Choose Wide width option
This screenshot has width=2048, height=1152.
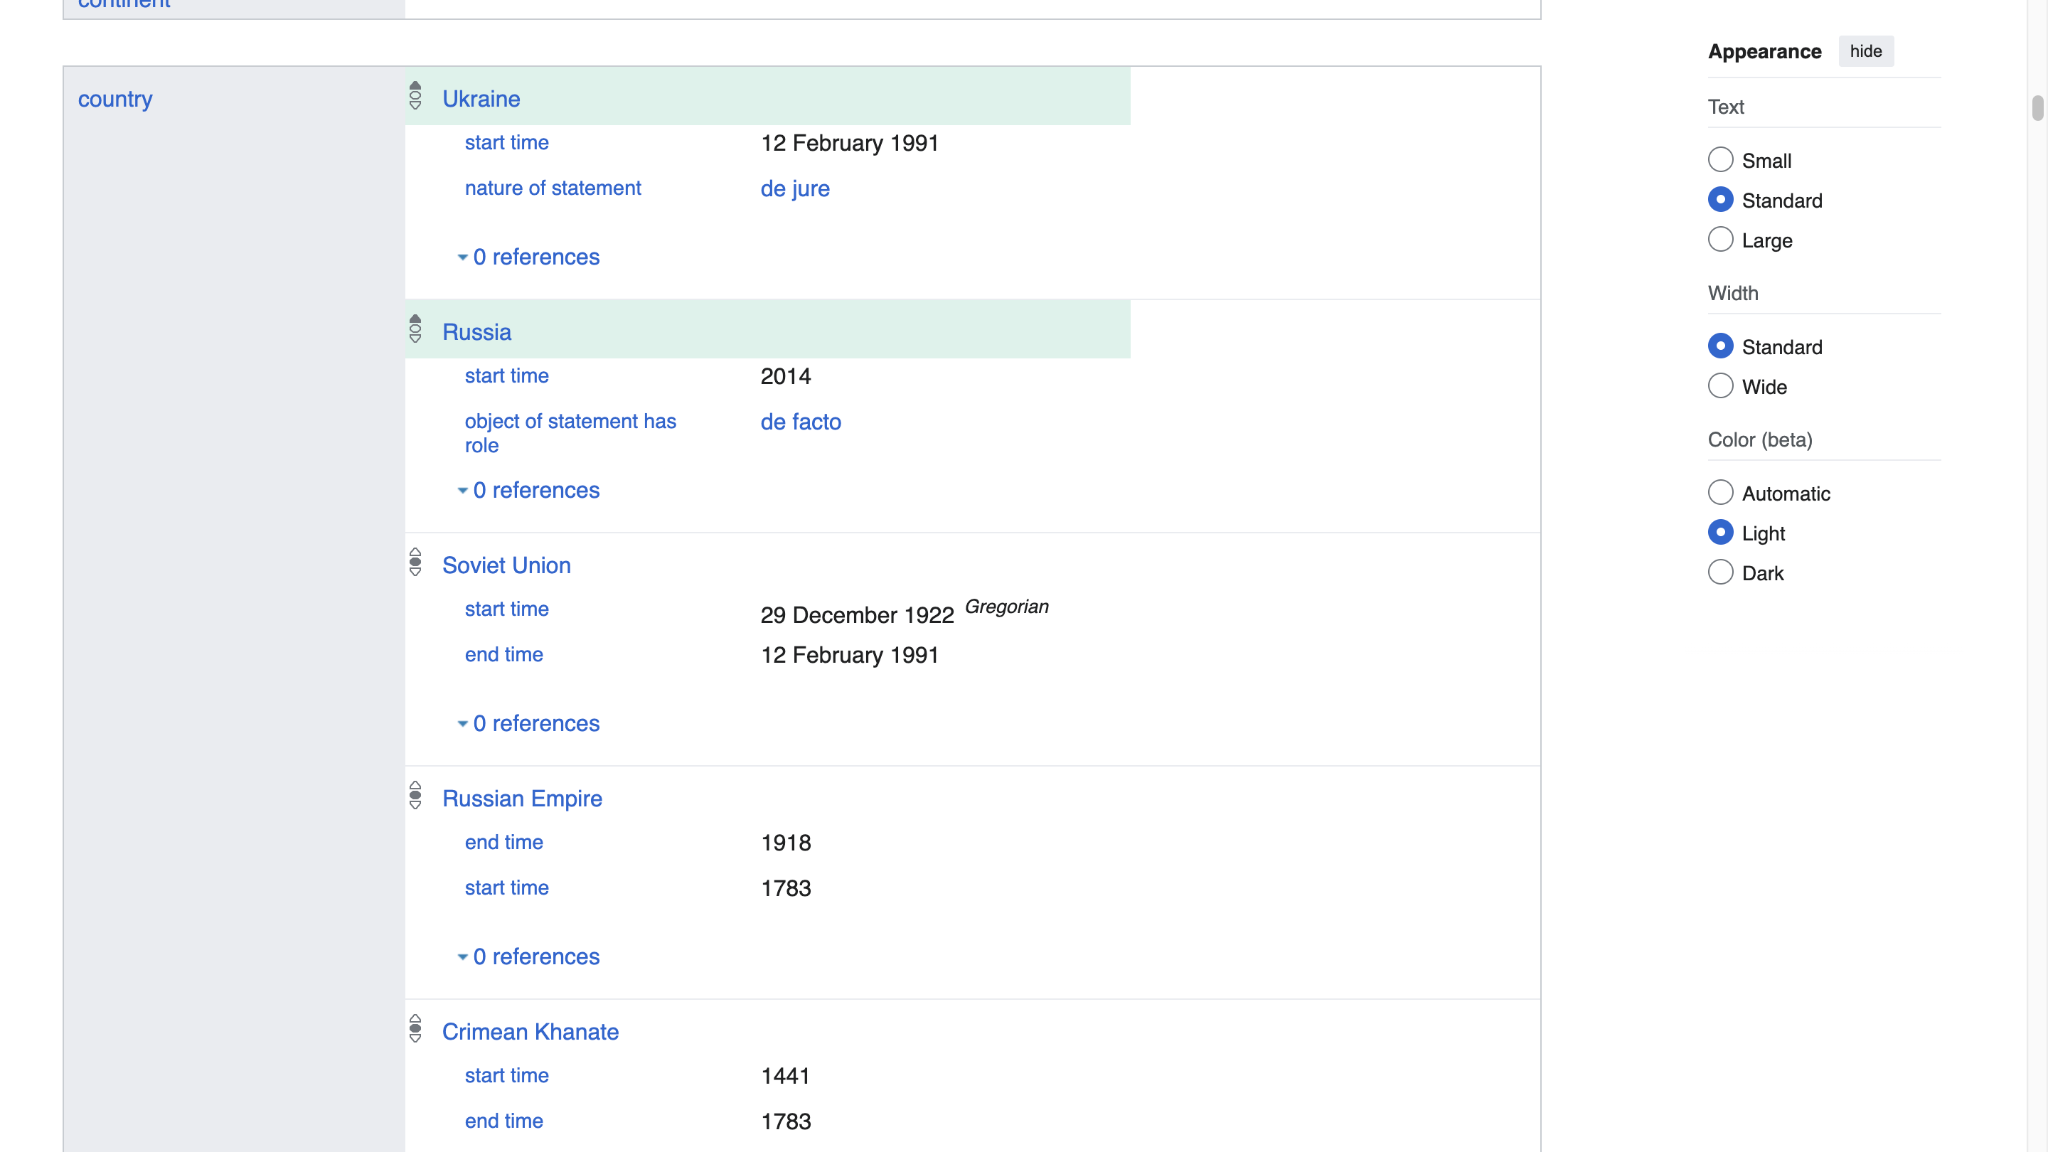1720,386
